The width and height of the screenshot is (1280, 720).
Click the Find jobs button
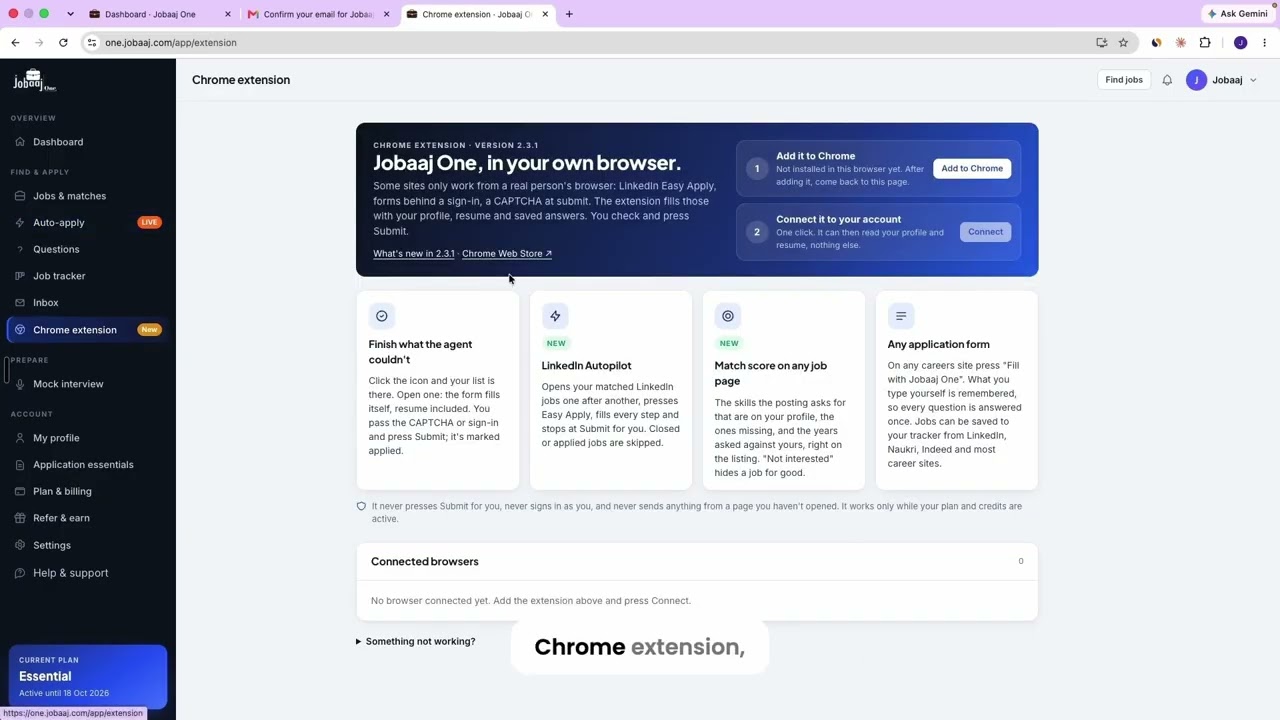1124,80
